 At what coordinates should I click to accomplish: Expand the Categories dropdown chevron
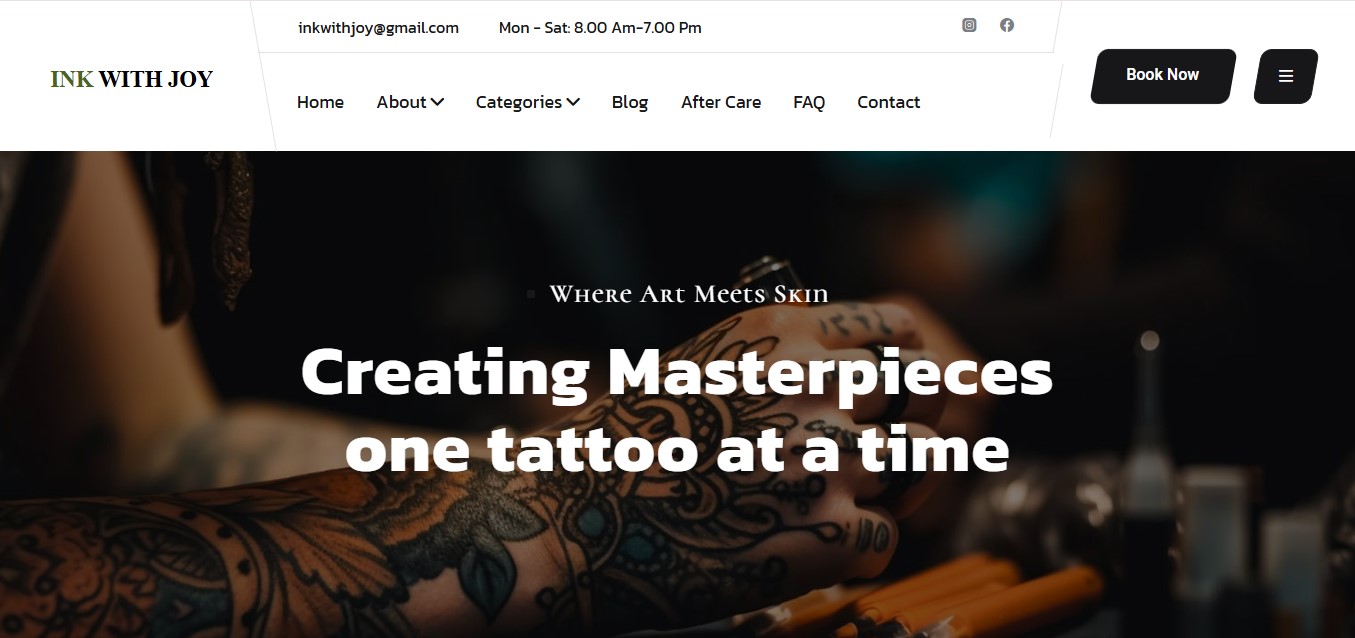[x=573, y=102]
